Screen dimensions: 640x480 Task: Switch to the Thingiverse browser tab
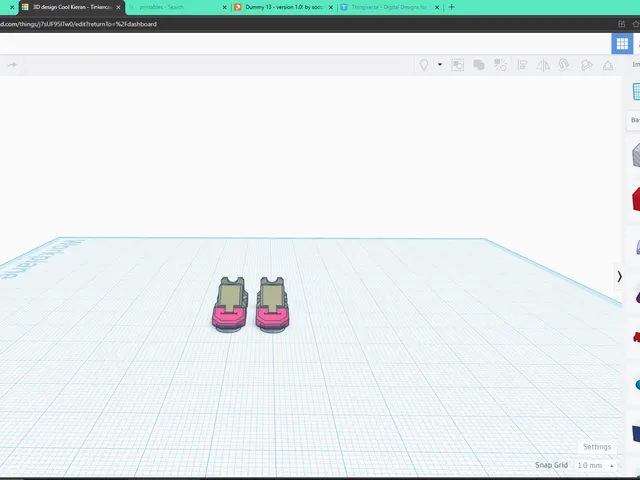[390, 7]
